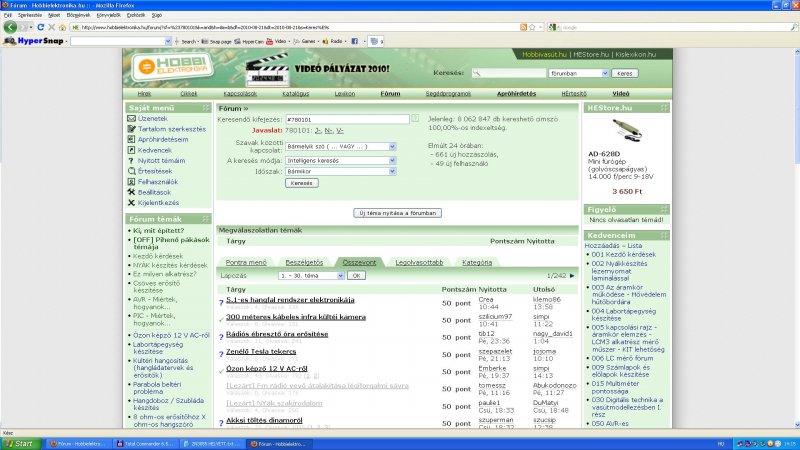Go to the Home page icon
The image size is (800, 450).
tap(62, 27)
